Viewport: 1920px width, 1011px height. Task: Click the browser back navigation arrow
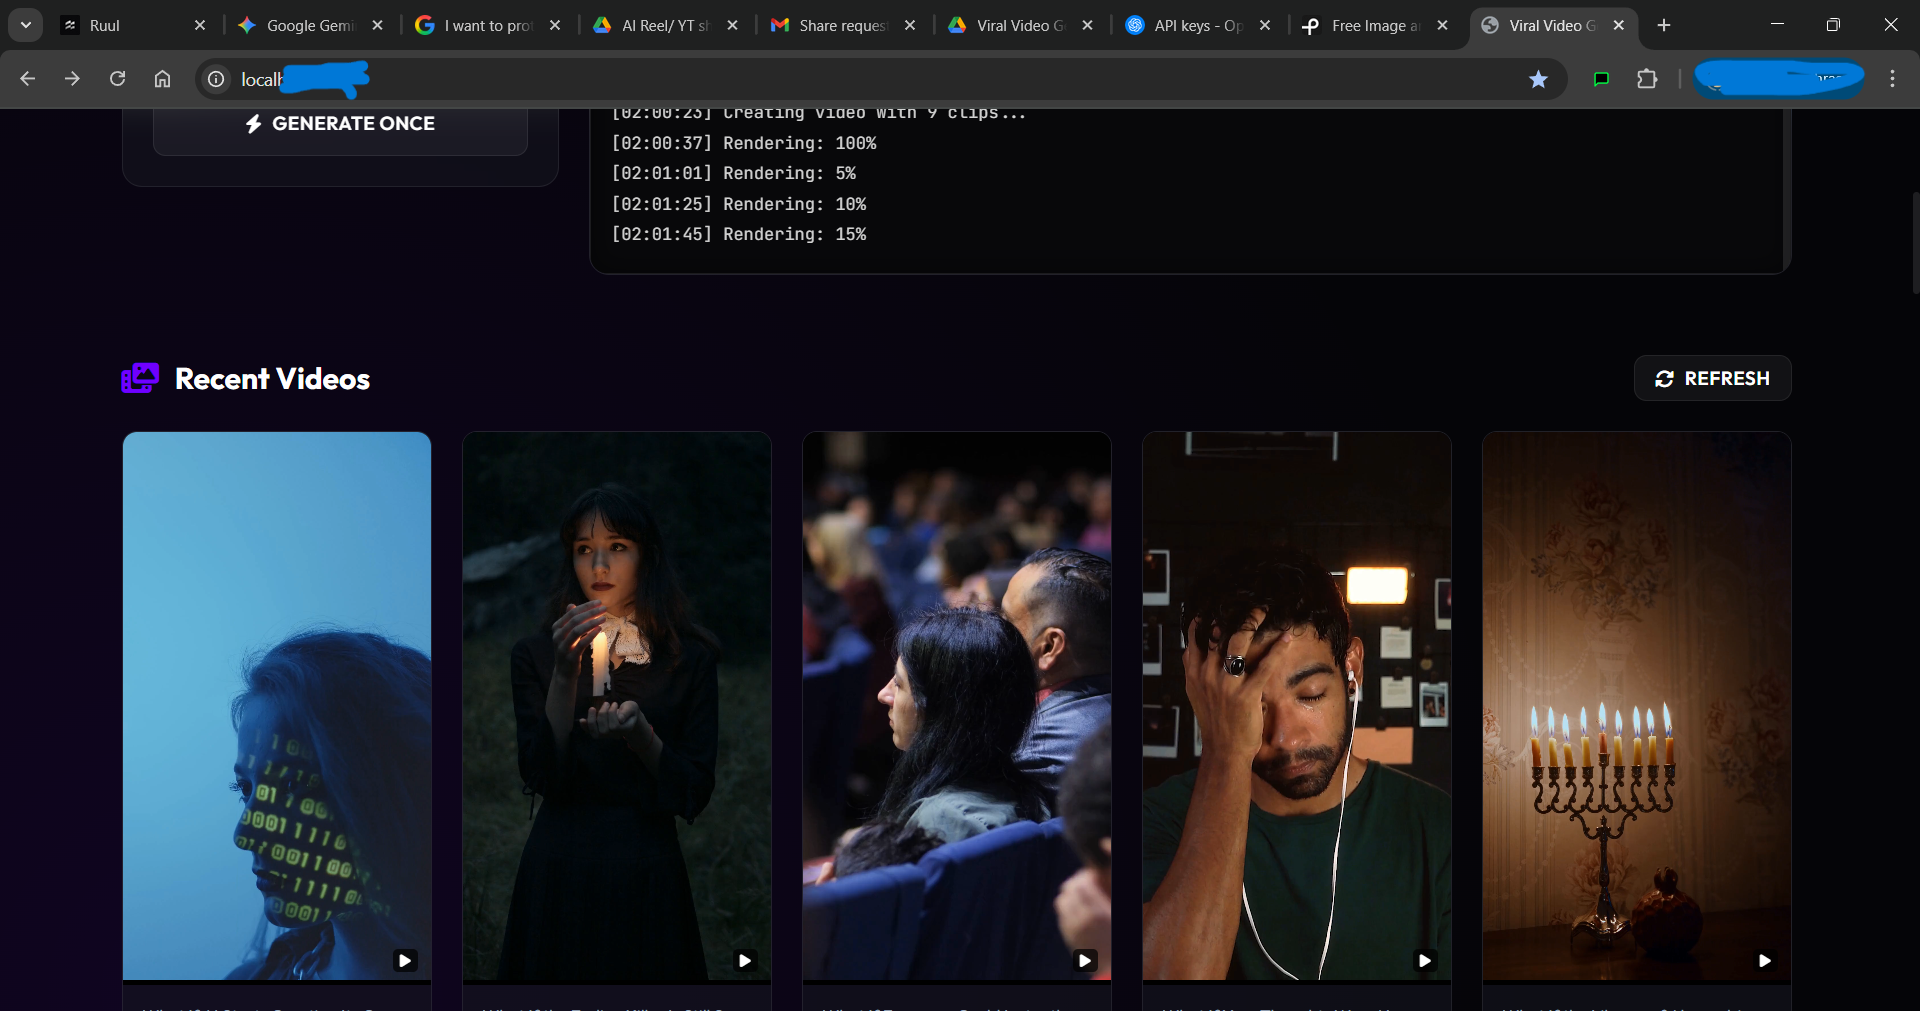[x=27, y=79]
